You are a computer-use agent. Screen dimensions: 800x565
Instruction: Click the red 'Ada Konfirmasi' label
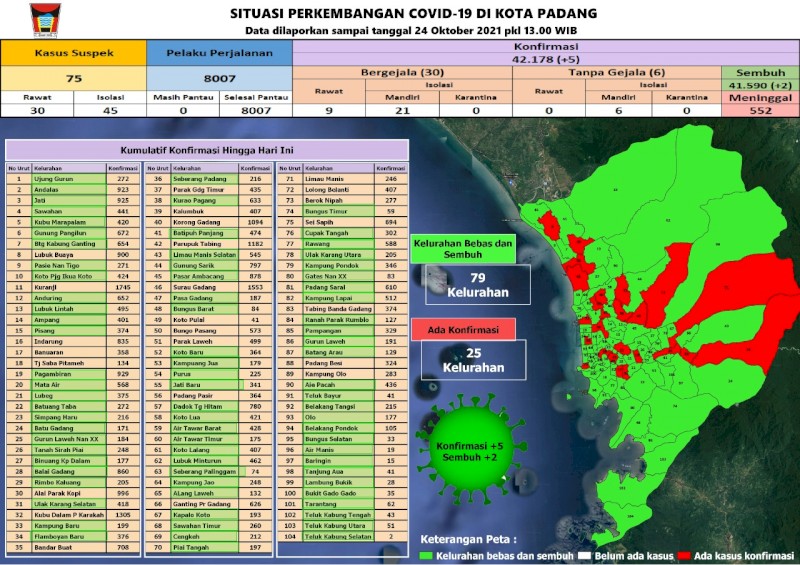coord(463,330)
